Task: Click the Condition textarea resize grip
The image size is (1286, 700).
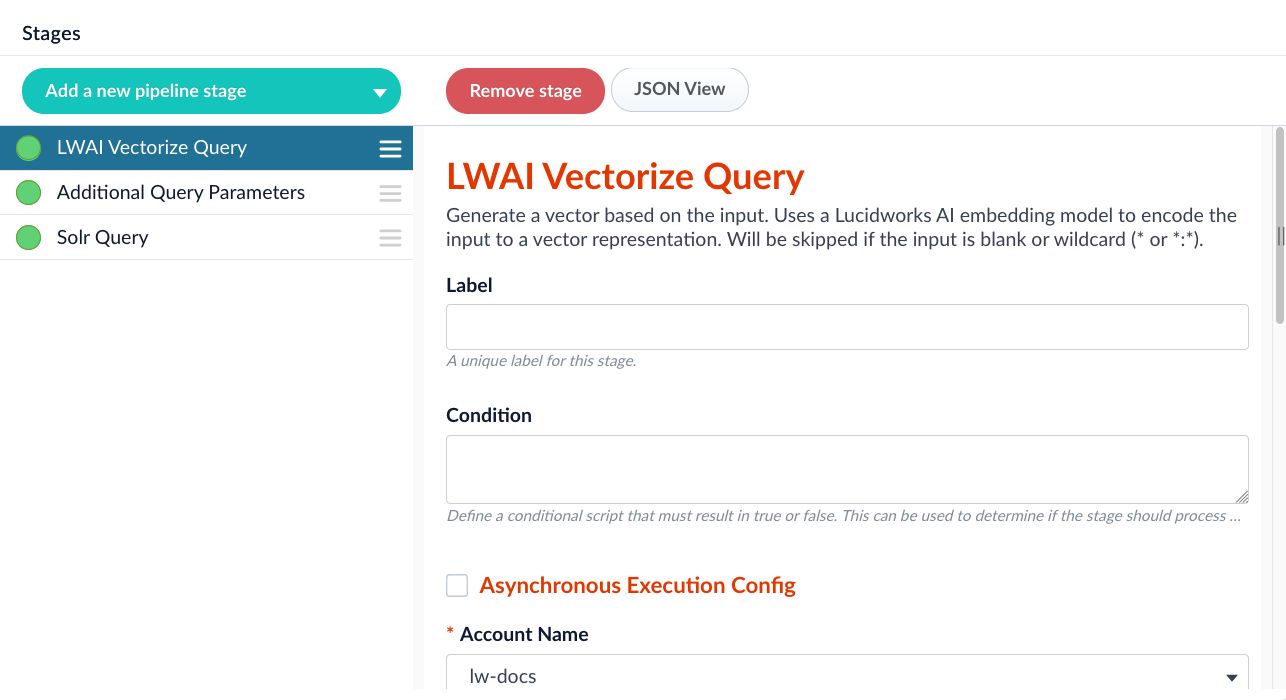Action: pos(1241,496)
